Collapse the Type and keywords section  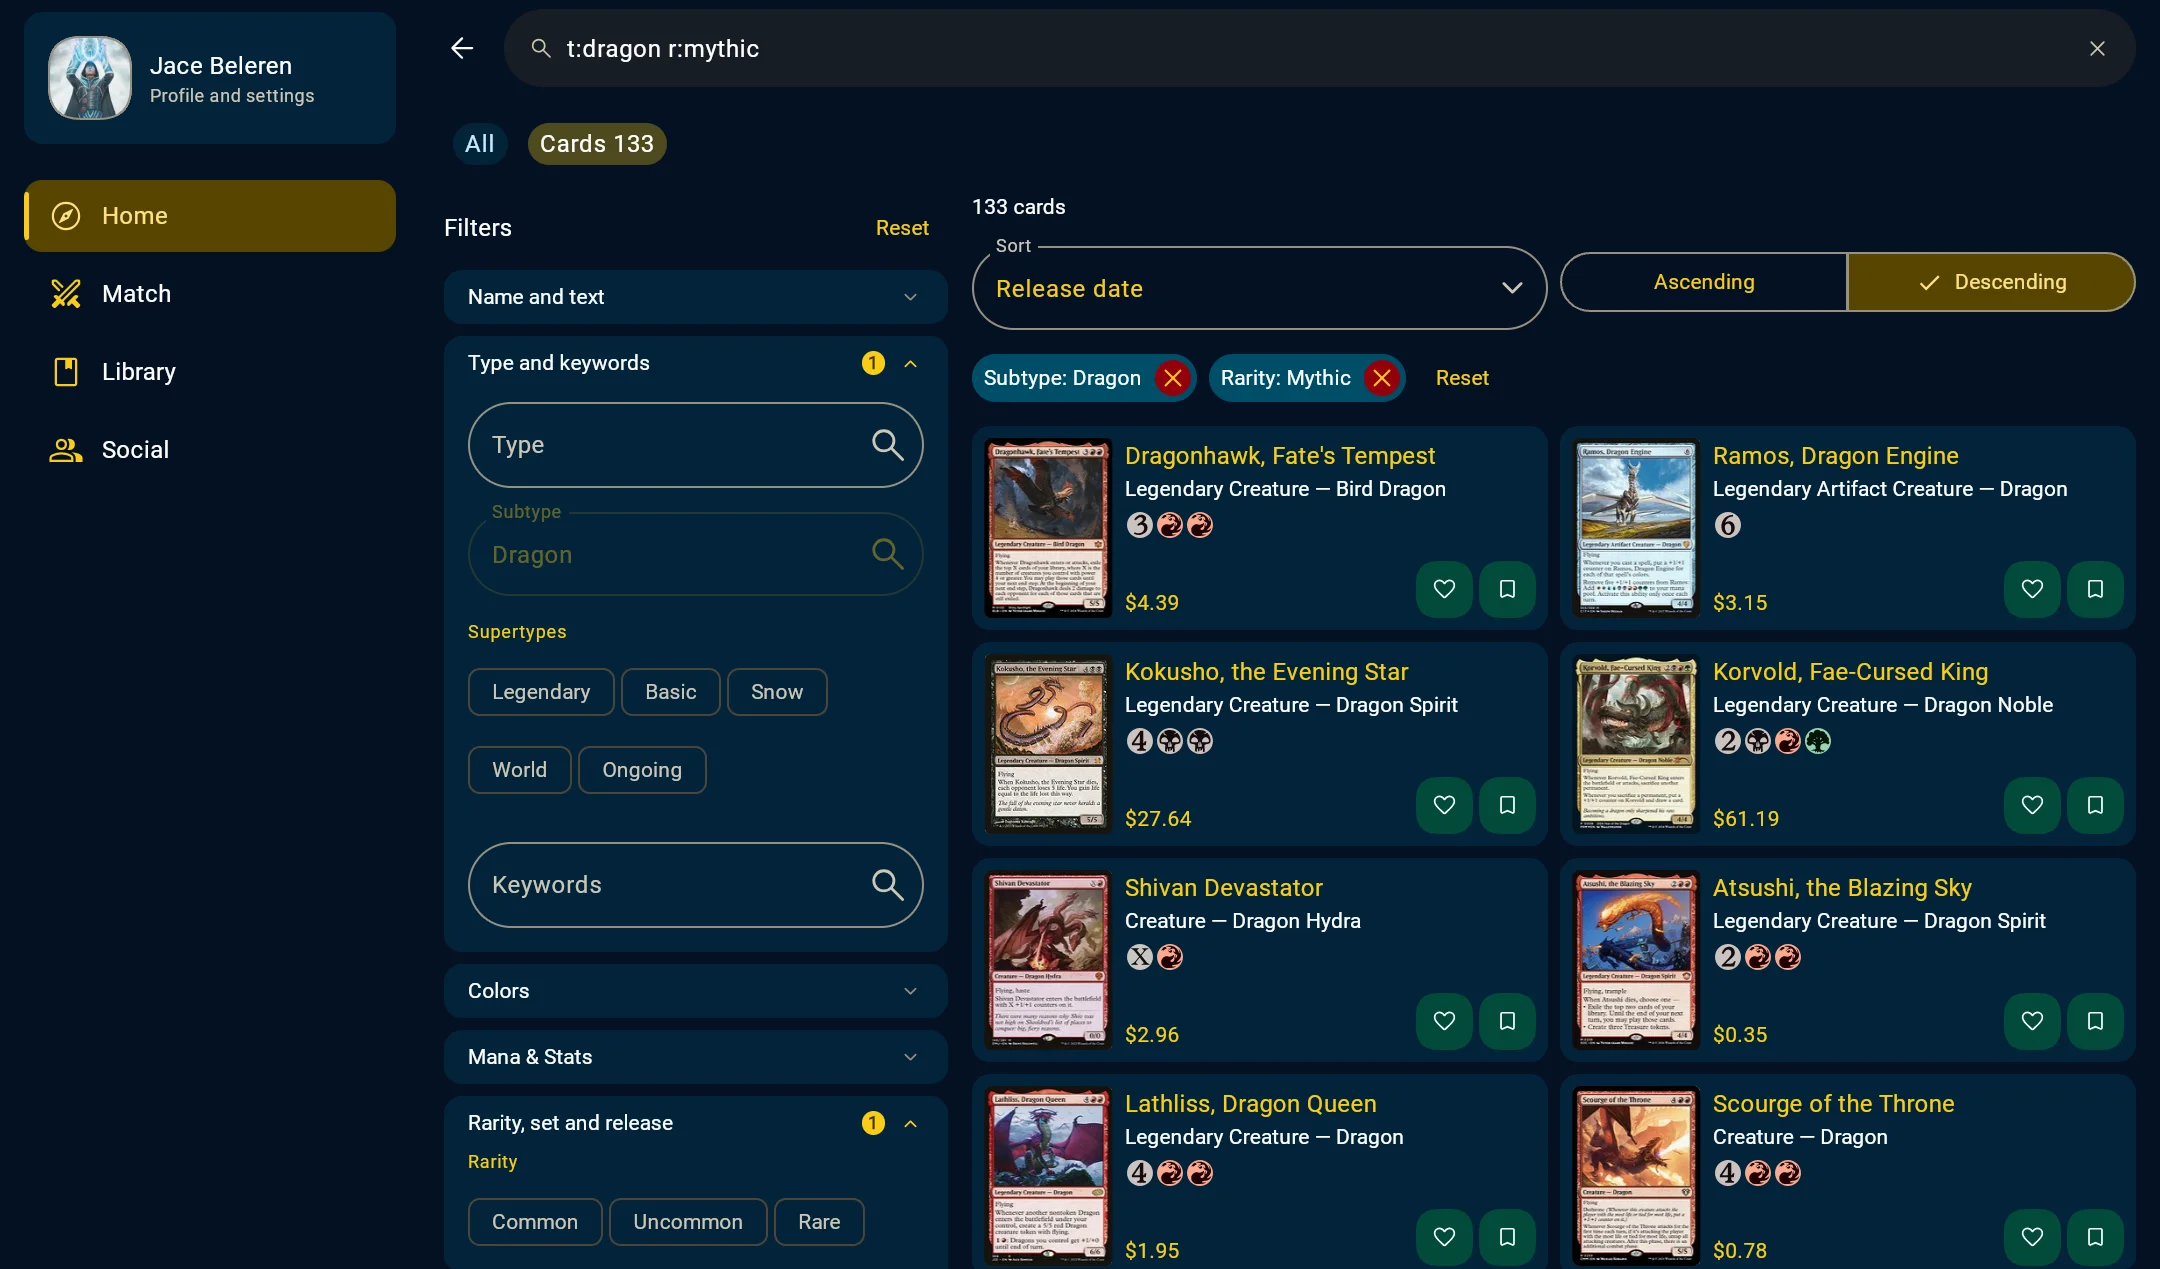695,363
